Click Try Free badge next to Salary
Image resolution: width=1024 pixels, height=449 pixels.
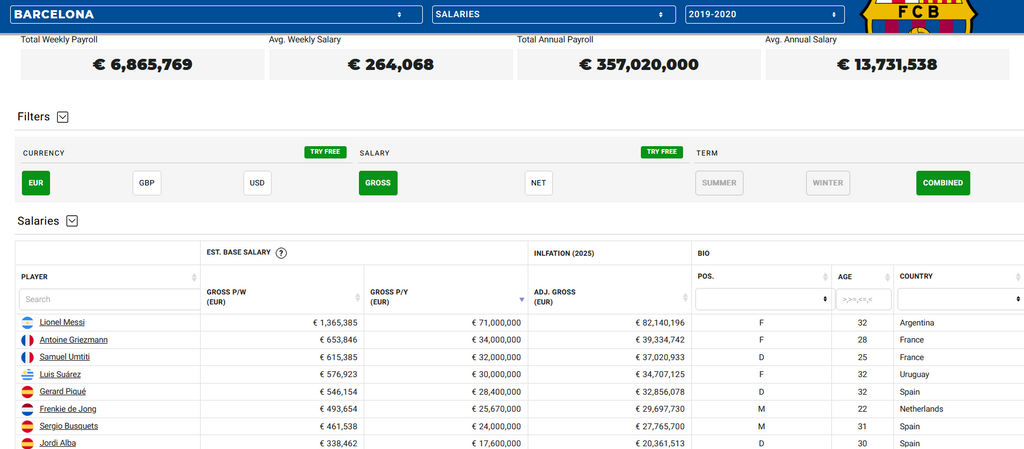(x=662, y=152)
